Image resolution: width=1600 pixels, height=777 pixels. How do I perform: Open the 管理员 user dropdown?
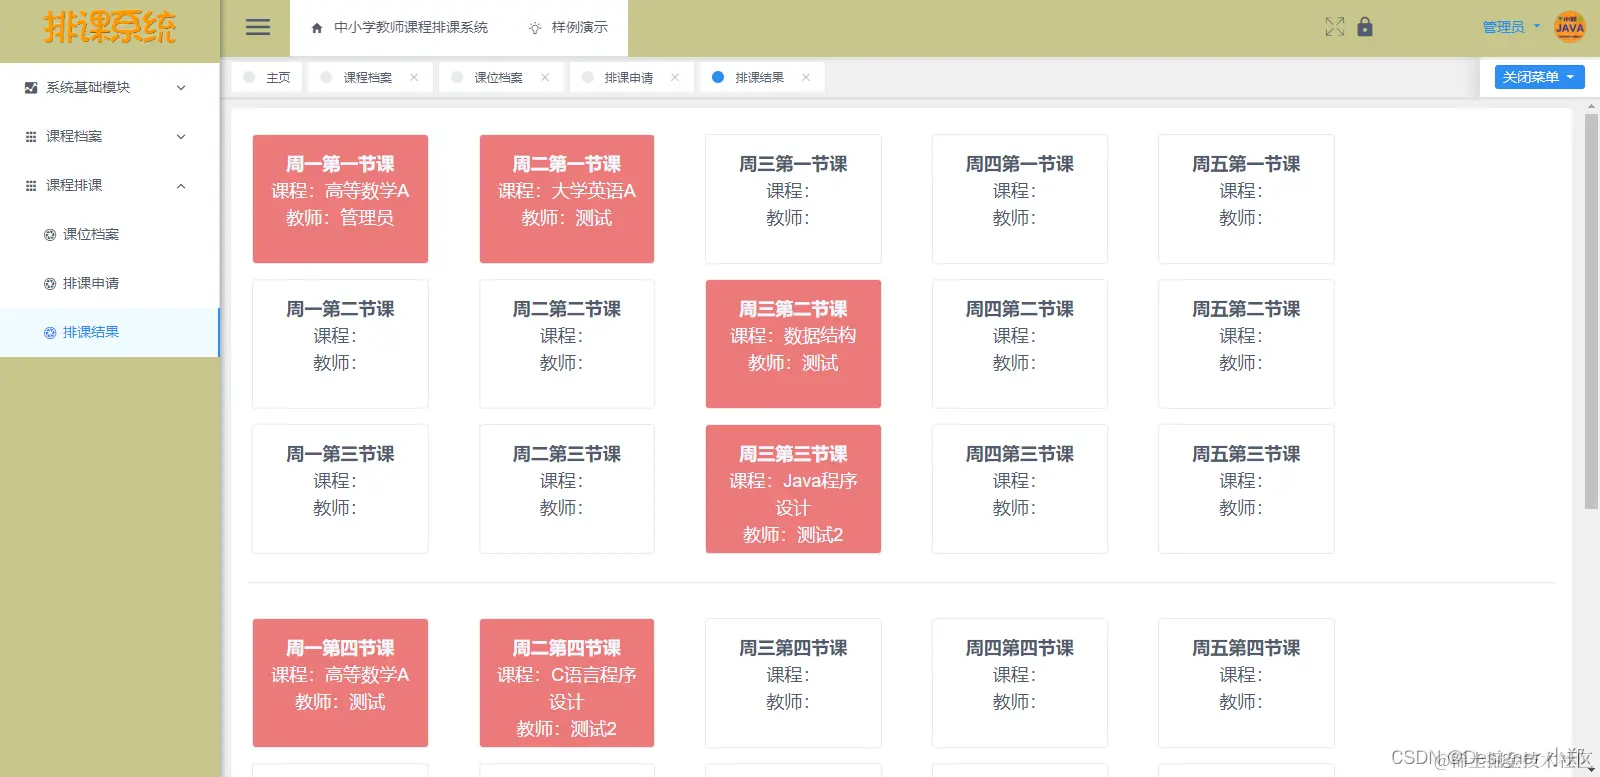(x=1511, y=27)
